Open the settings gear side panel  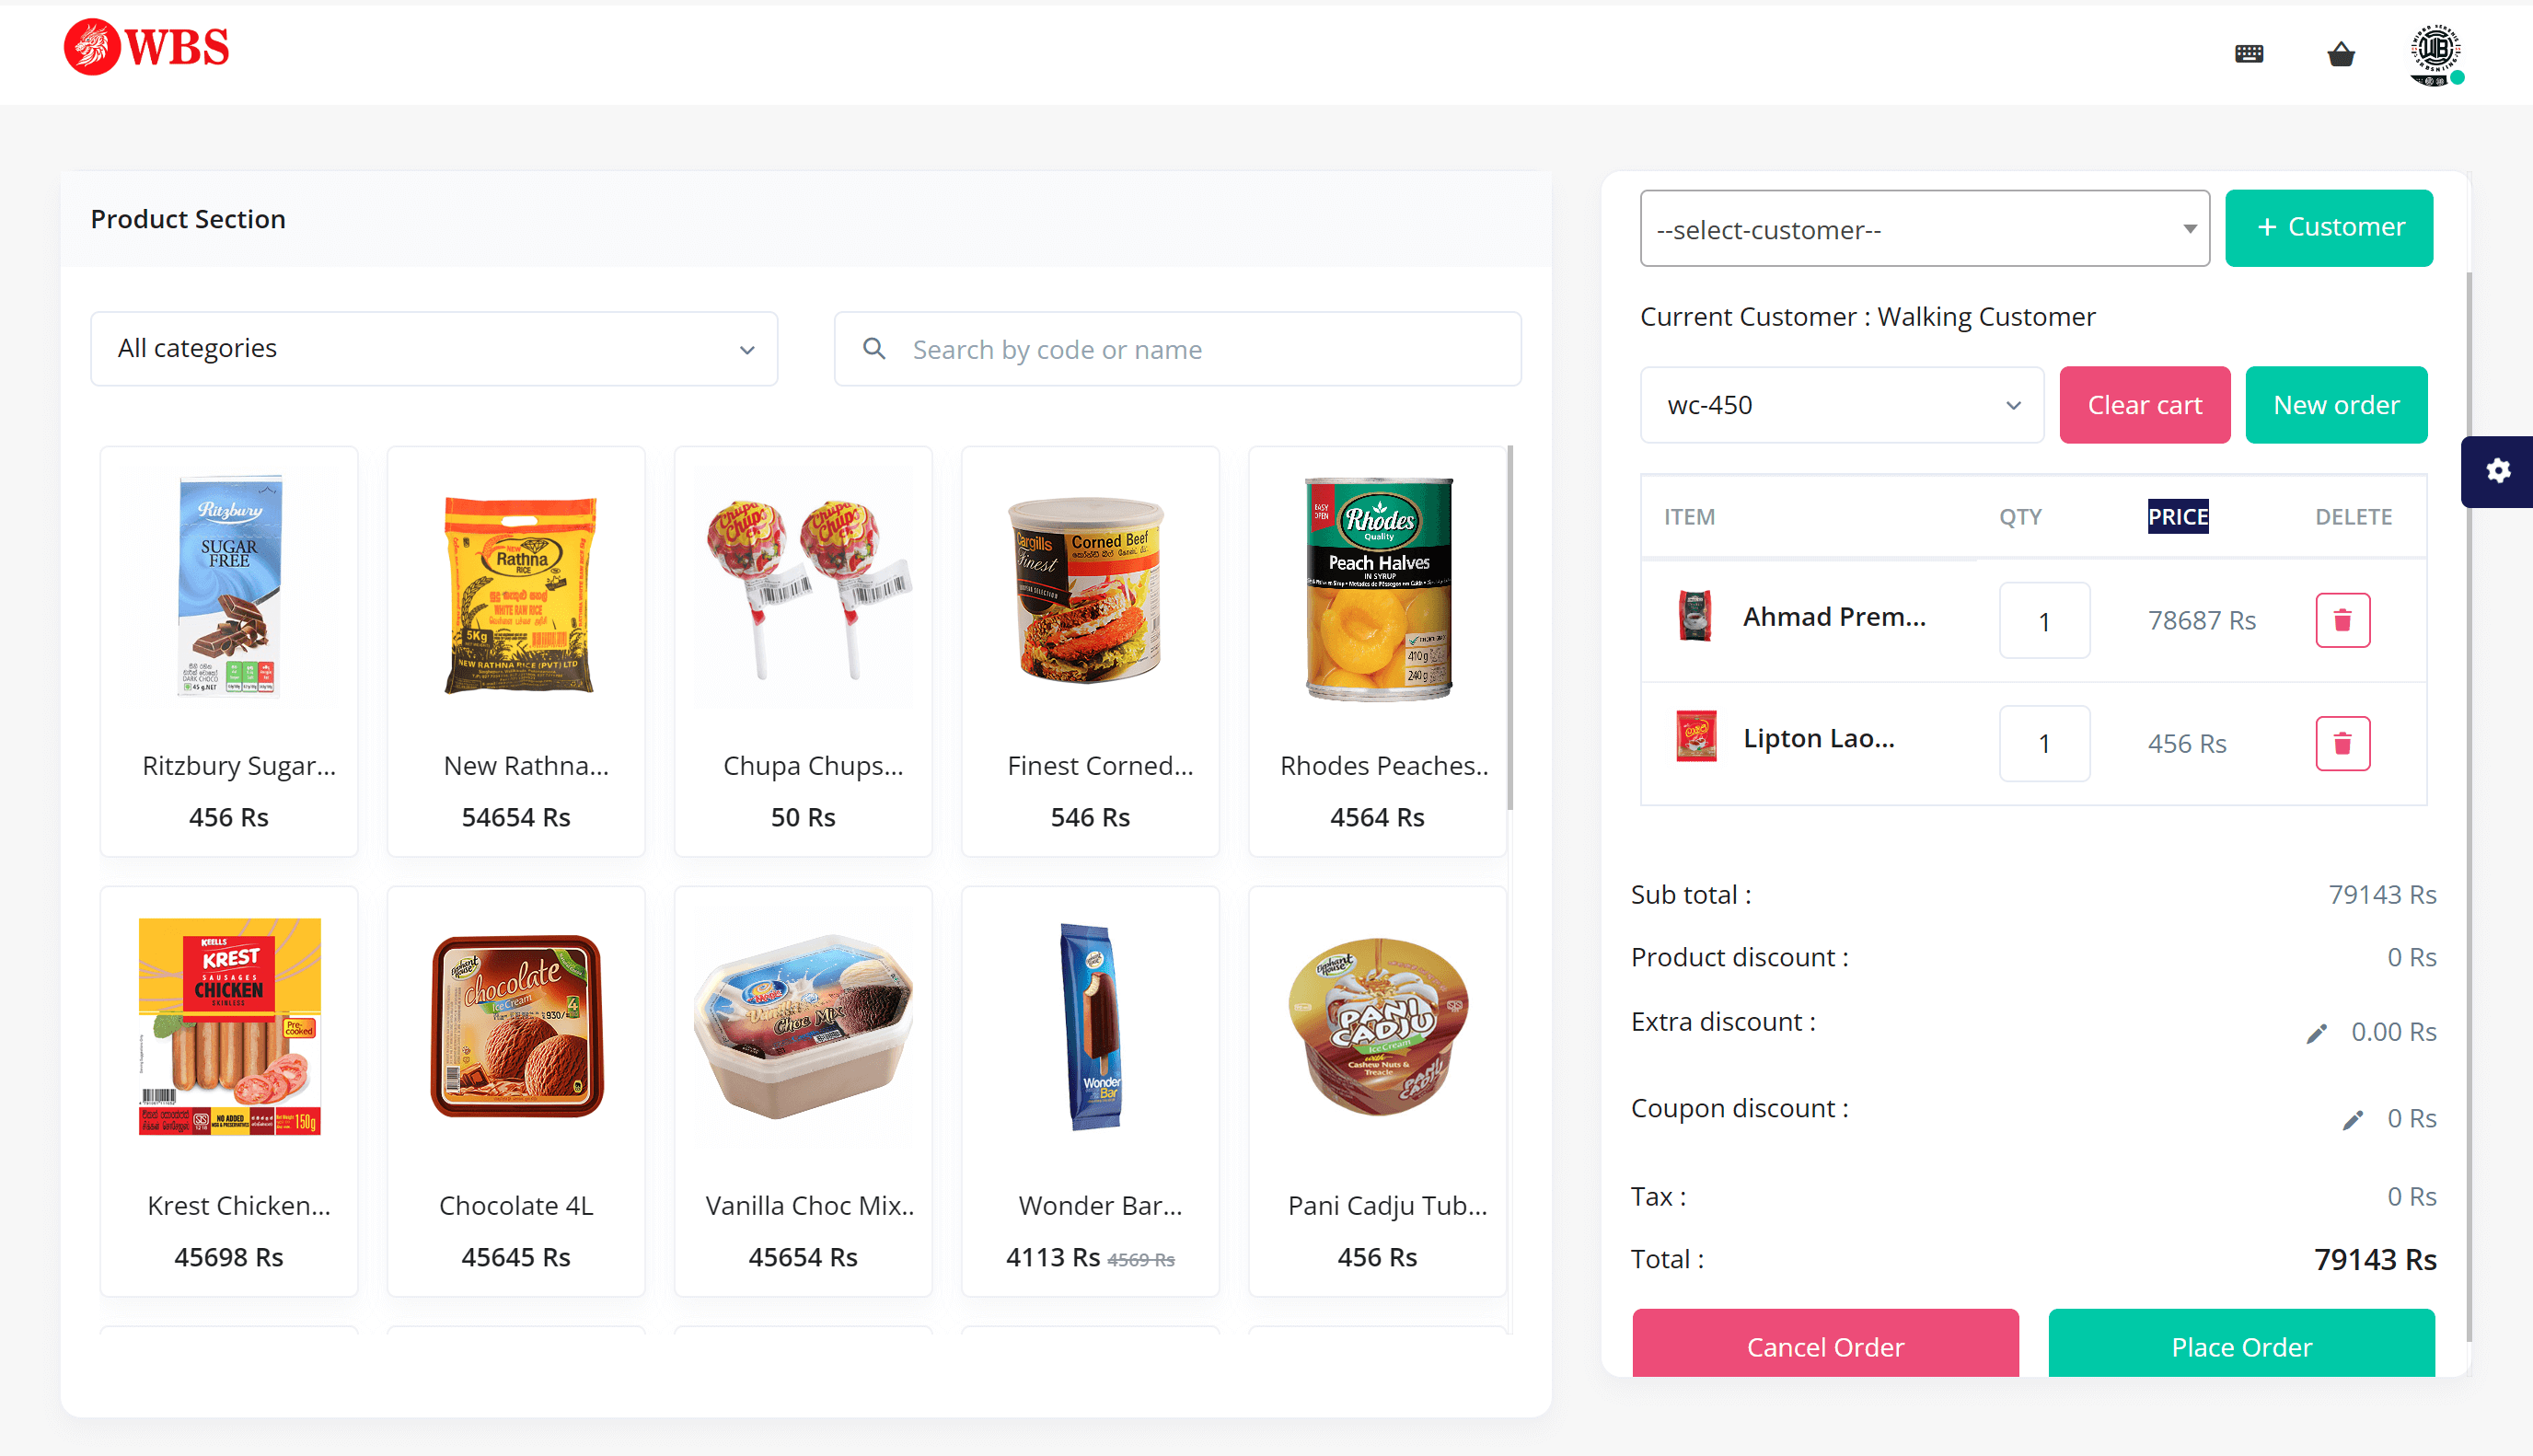[x=2497, y=471]
